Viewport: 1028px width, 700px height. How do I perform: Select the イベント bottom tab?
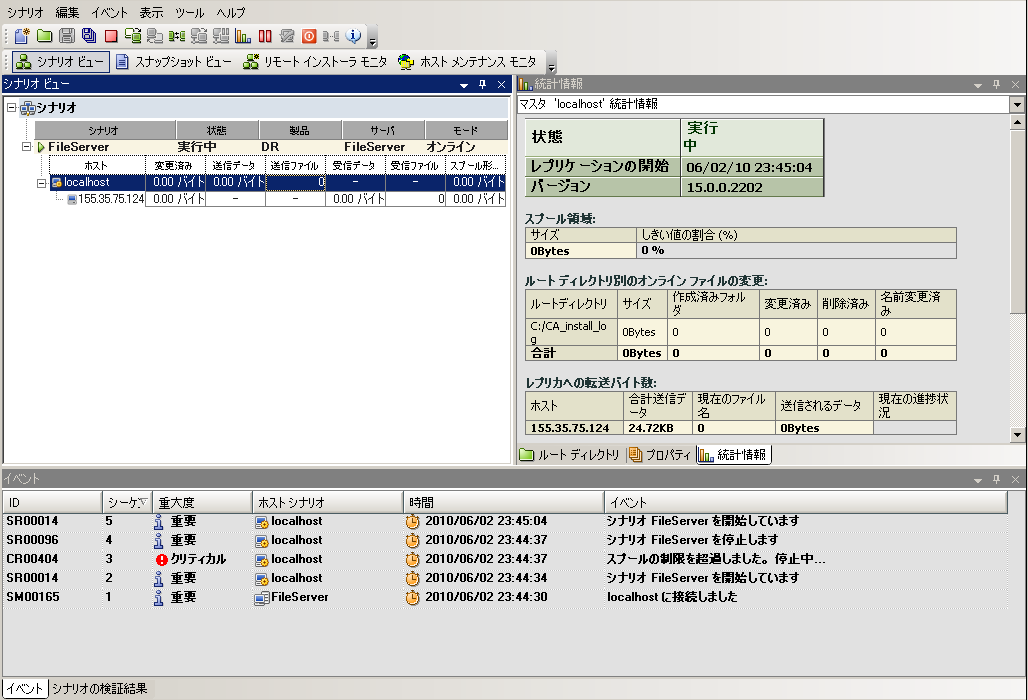coord(25,689)
